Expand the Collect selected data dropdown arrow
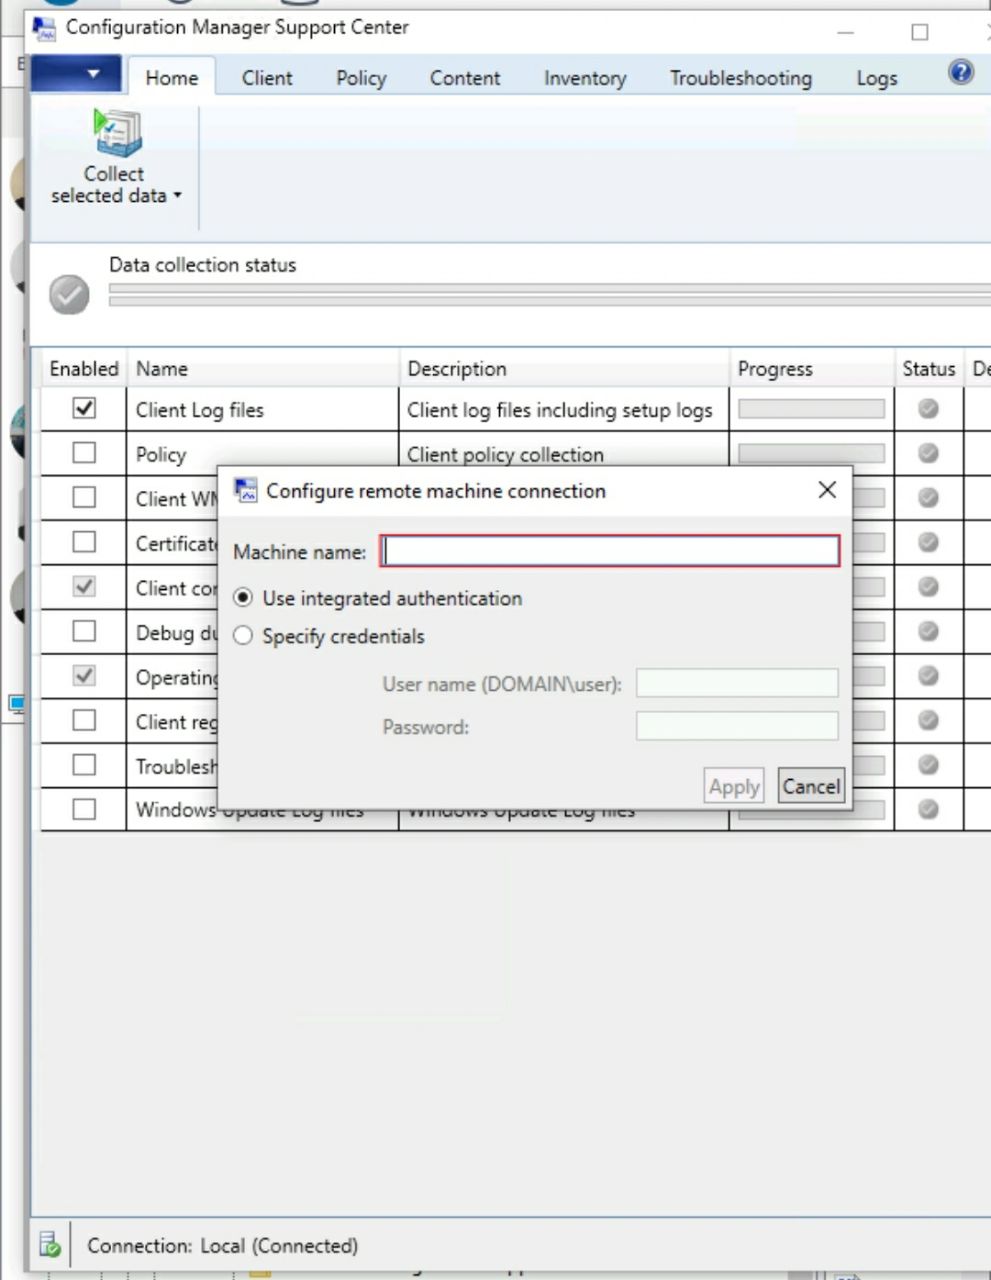Viewport: 991px width, 1280px height. click(178, 195)
